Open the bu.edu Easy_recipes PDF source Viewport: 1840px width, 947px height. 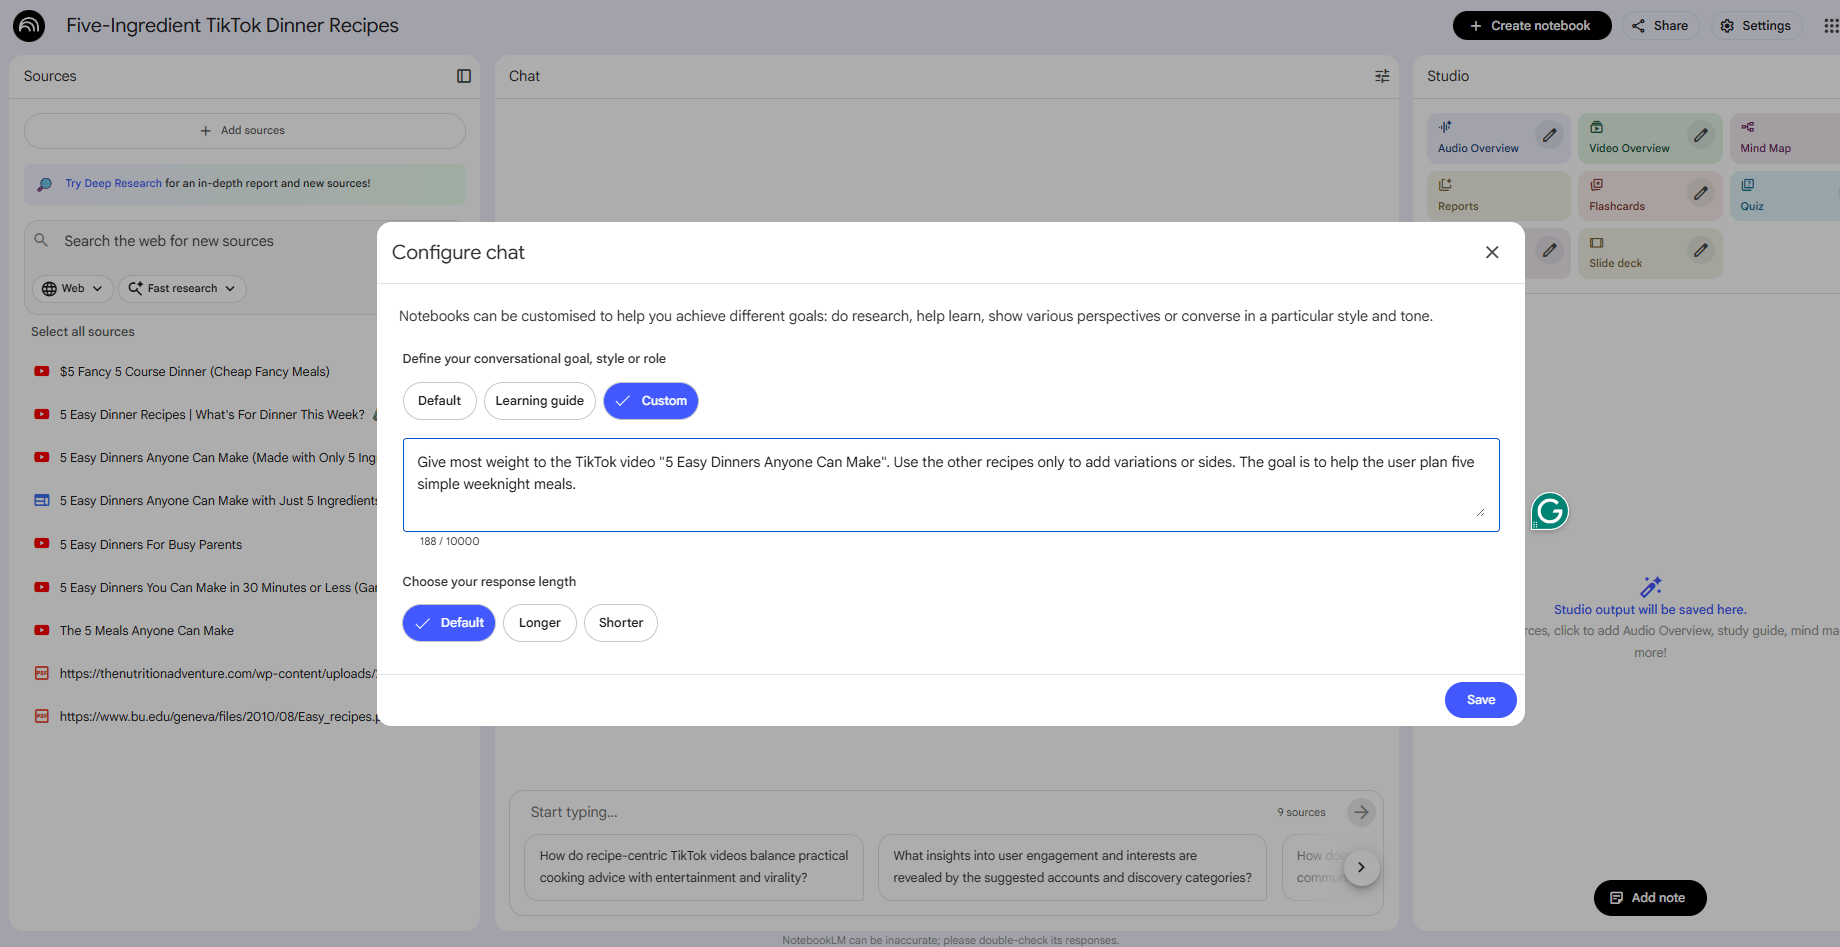pos(219,717)
